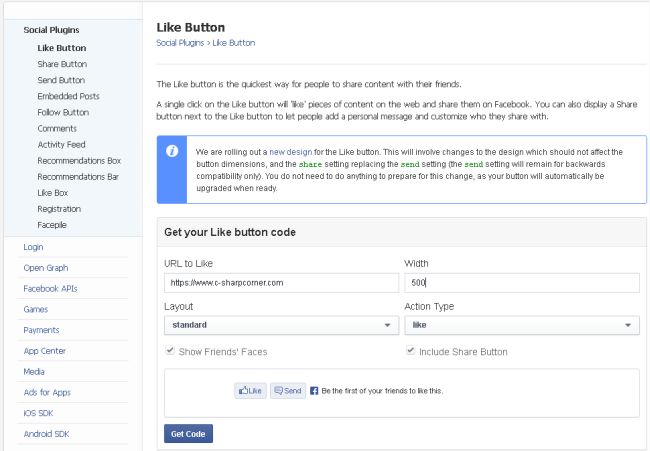The width and height of the screenshot is (650, 451).
Task: Toggle Include Share Button checkbox
Action: coord(410,350)
